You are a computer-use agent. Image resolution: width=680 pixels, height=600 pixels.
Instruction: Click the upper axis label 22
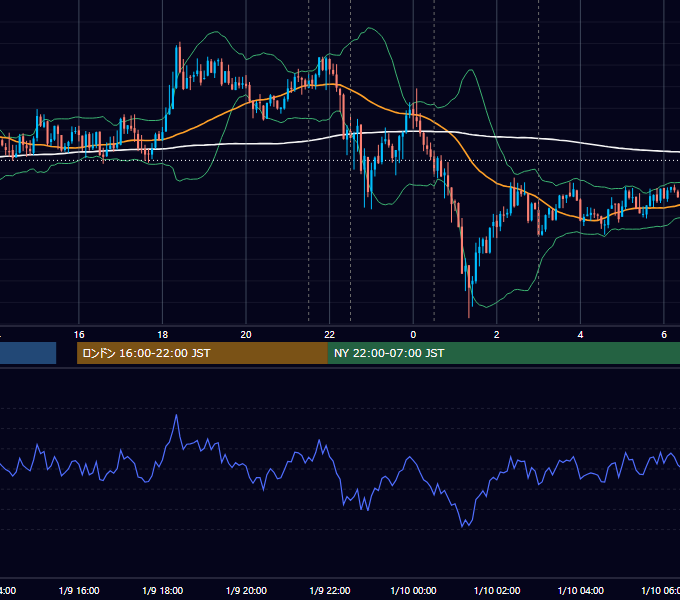(330, 335)
